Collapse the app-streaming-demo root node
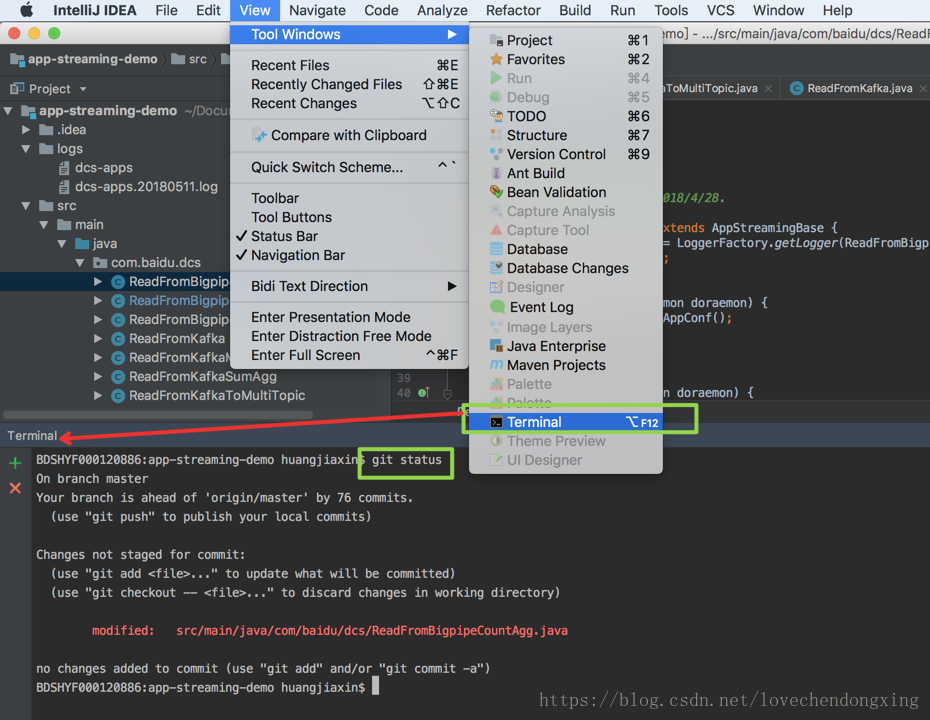 pyautogui.click(x=8, y=110)
